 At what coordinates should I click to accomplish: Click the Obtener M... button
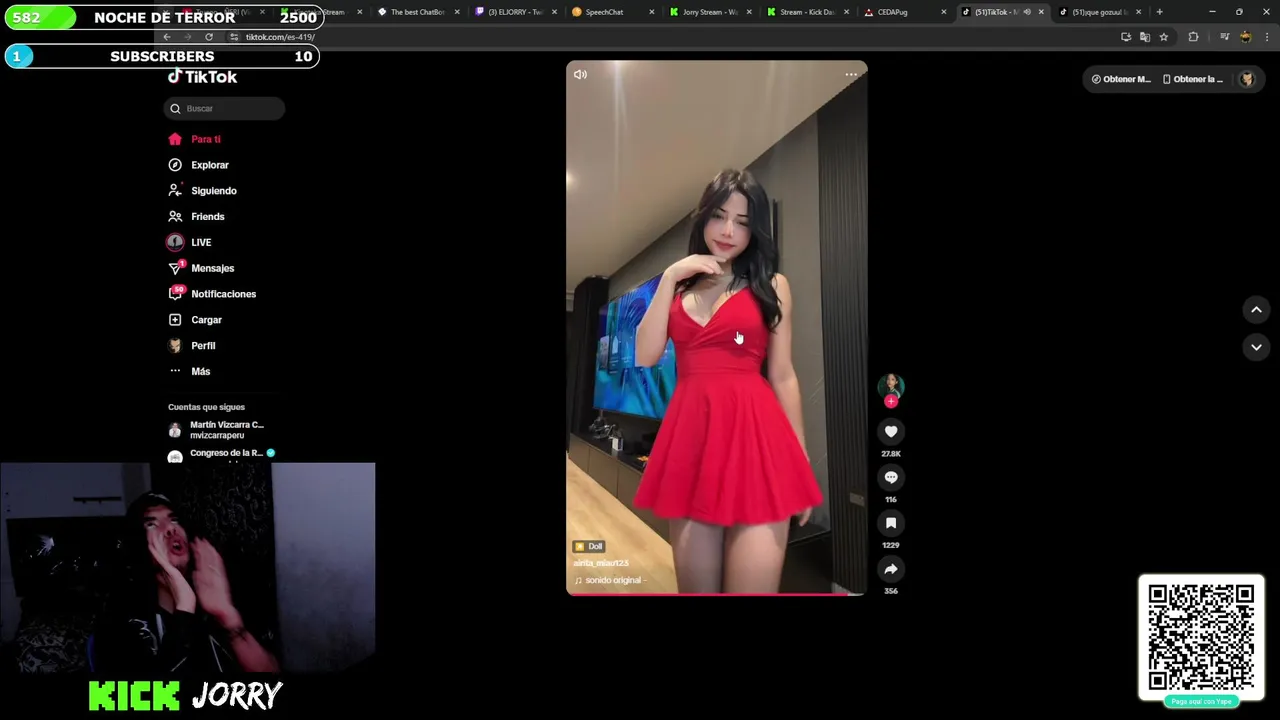(x=1121, y=79)
